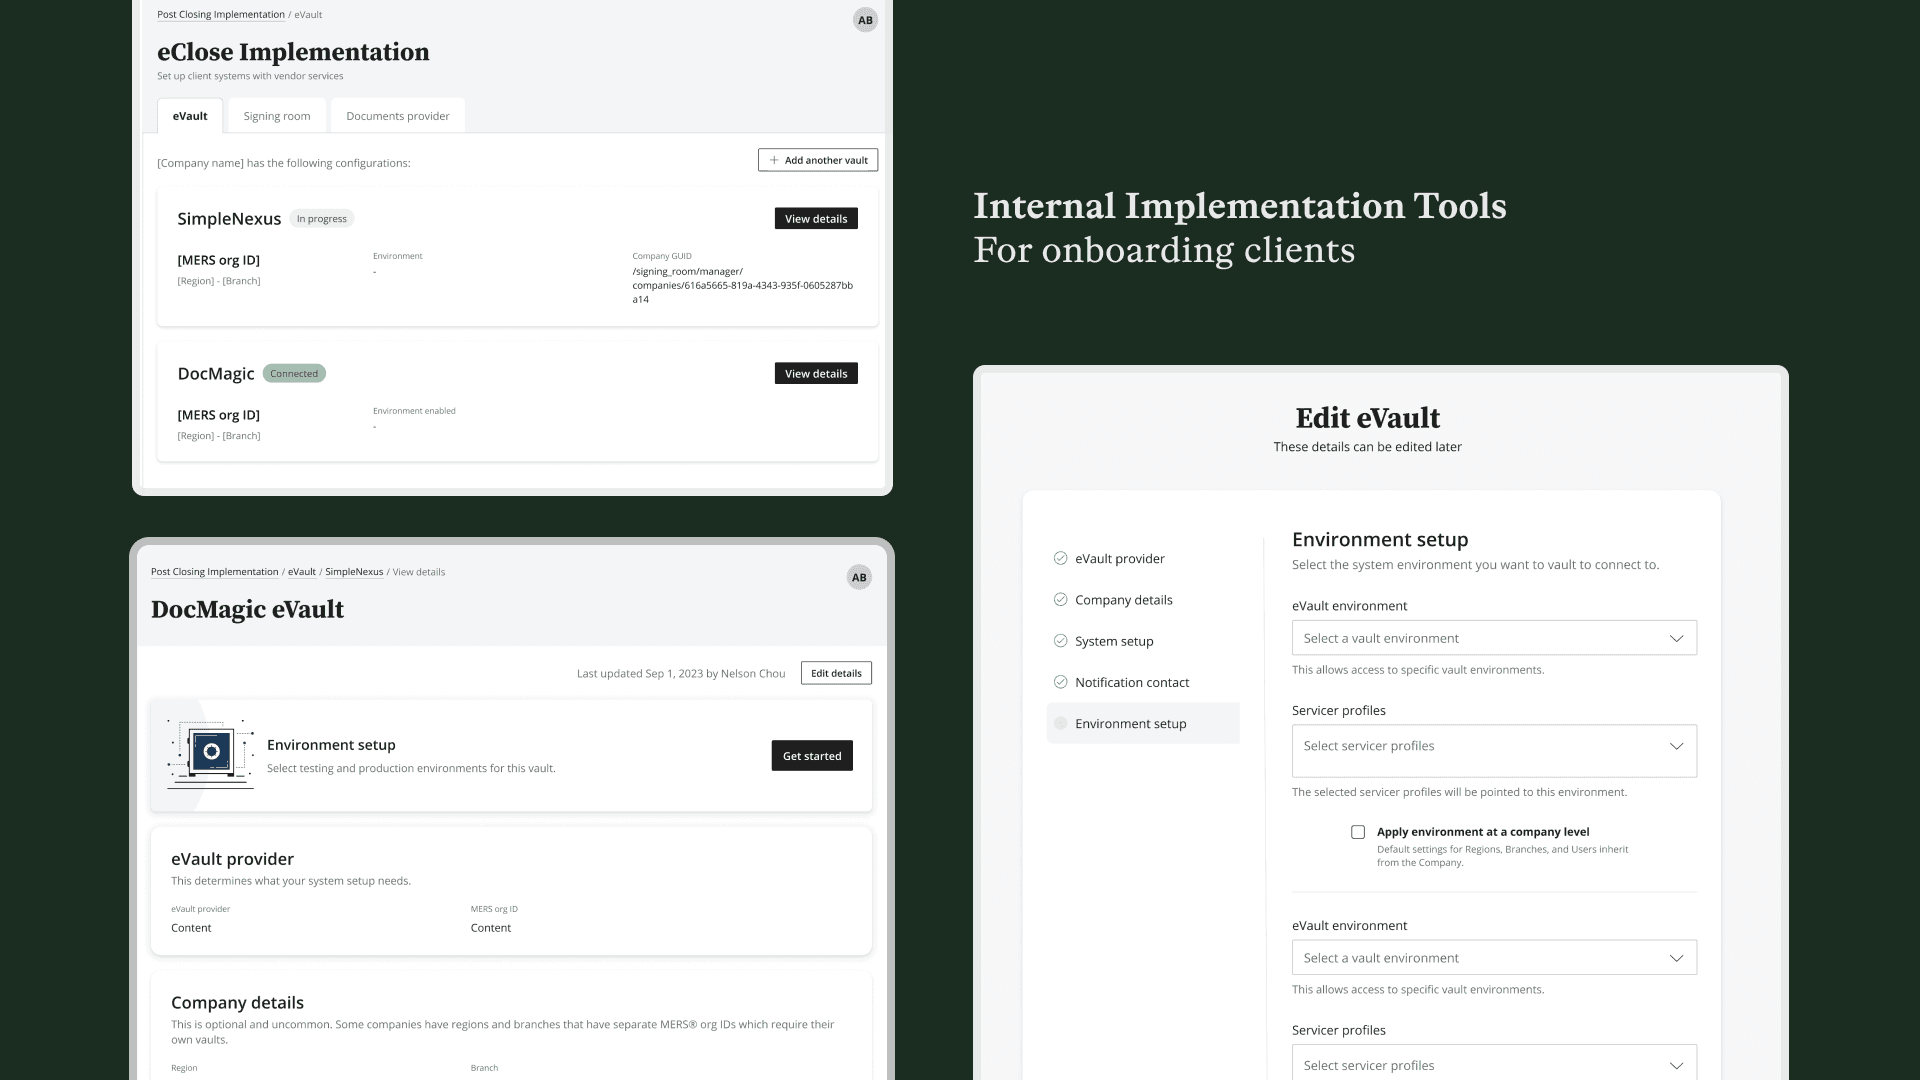Open the second Select a vault environment dropdown

1494,958
